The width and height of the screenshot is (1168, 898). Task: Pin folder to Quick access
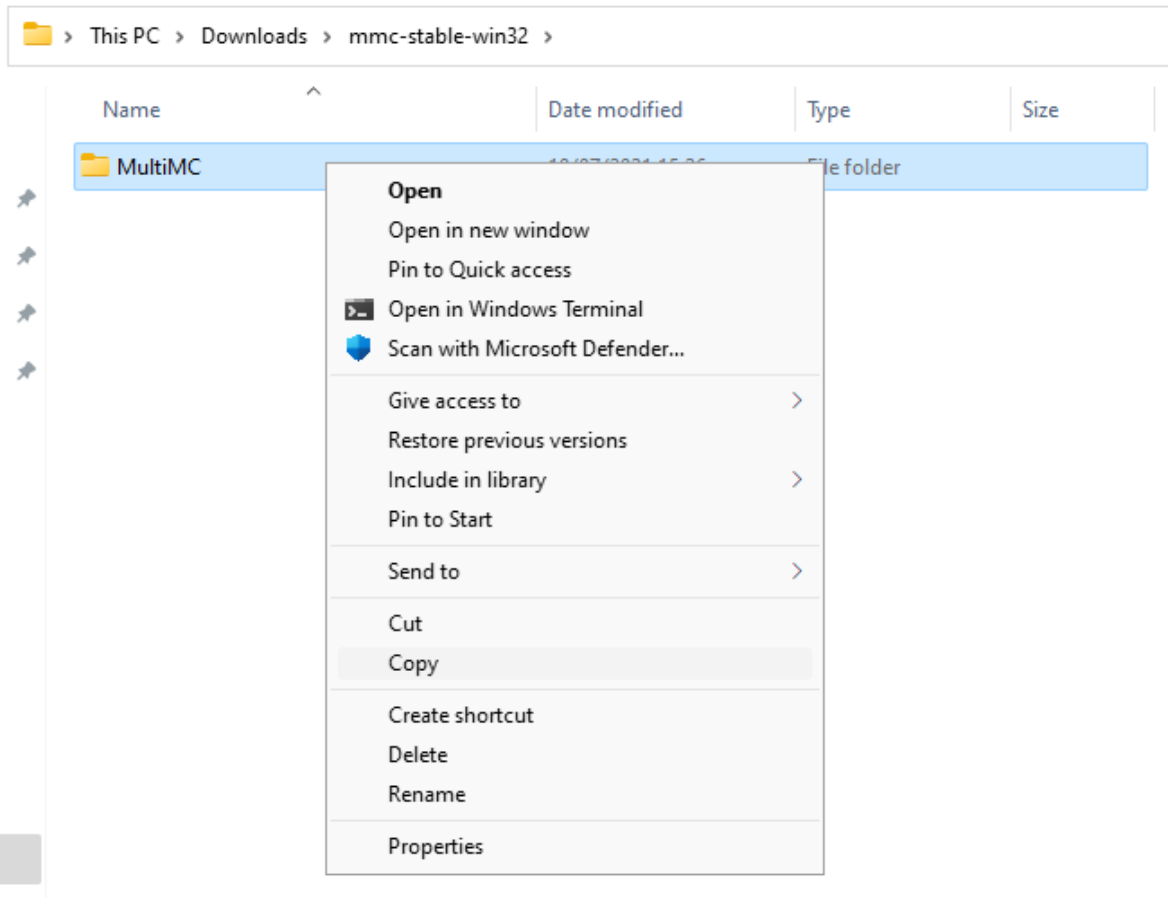point(479,270)
